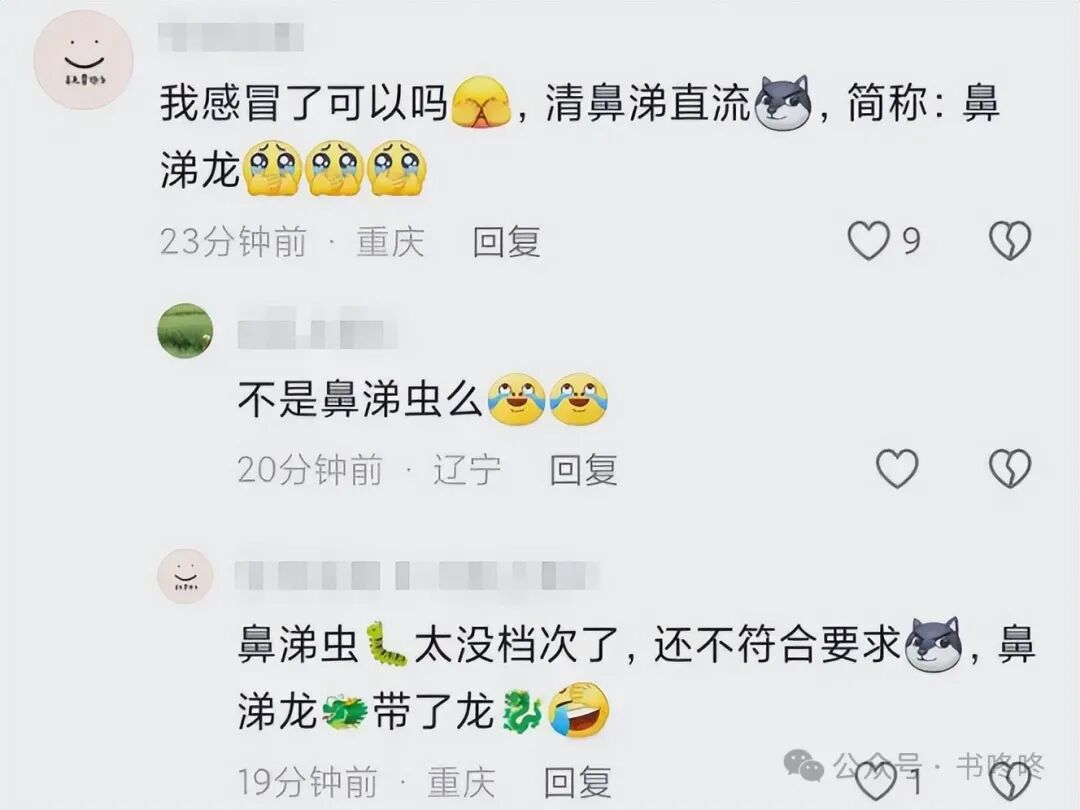The image size is (1080, 810).
Task: Dislike the first comment via broken heart
Action: click(x=1010, y=241)
